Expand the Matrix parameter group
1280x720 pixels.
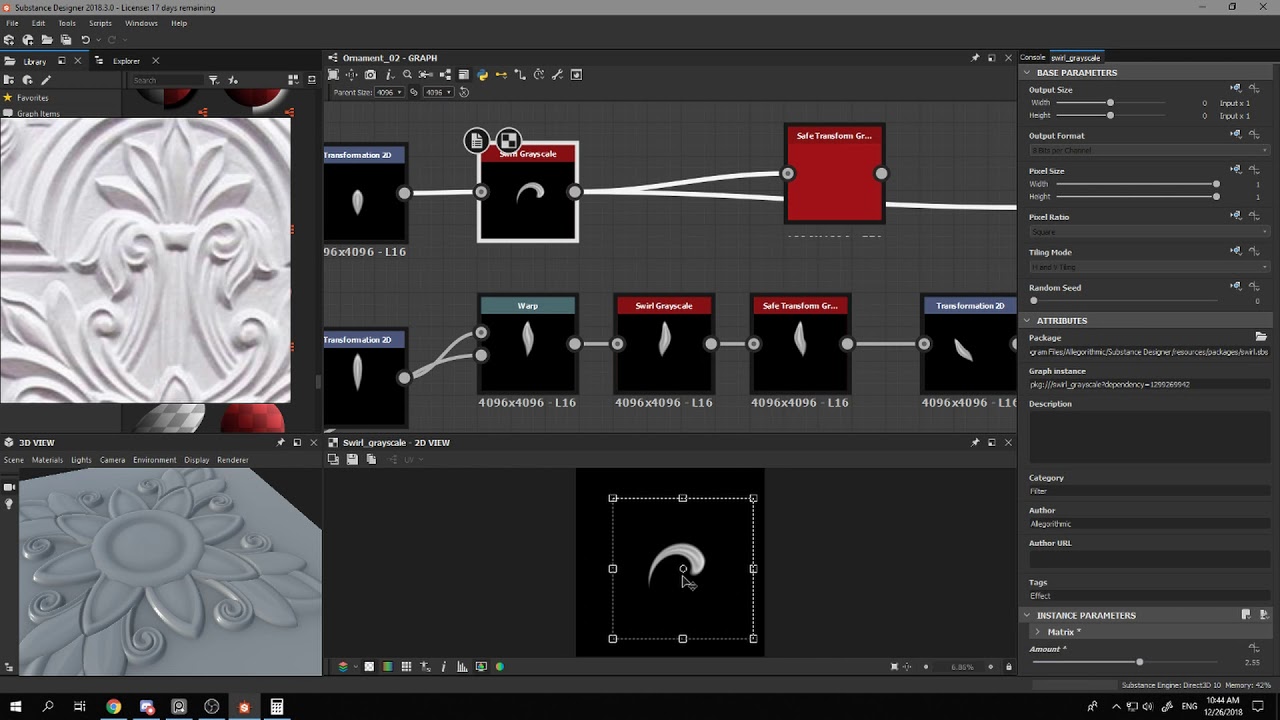(x=1038, y=632)
